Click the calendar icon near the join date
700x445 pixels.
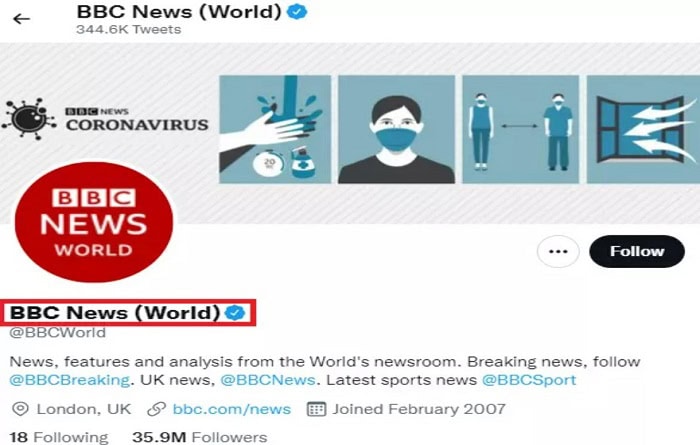point(316,409)
